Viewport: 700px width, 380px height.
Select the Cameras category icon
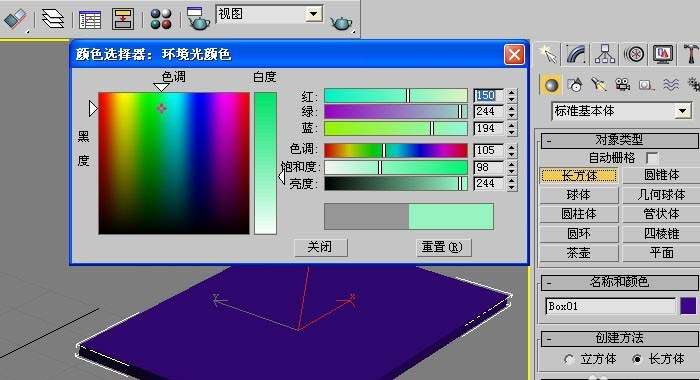tap(622, 84)
